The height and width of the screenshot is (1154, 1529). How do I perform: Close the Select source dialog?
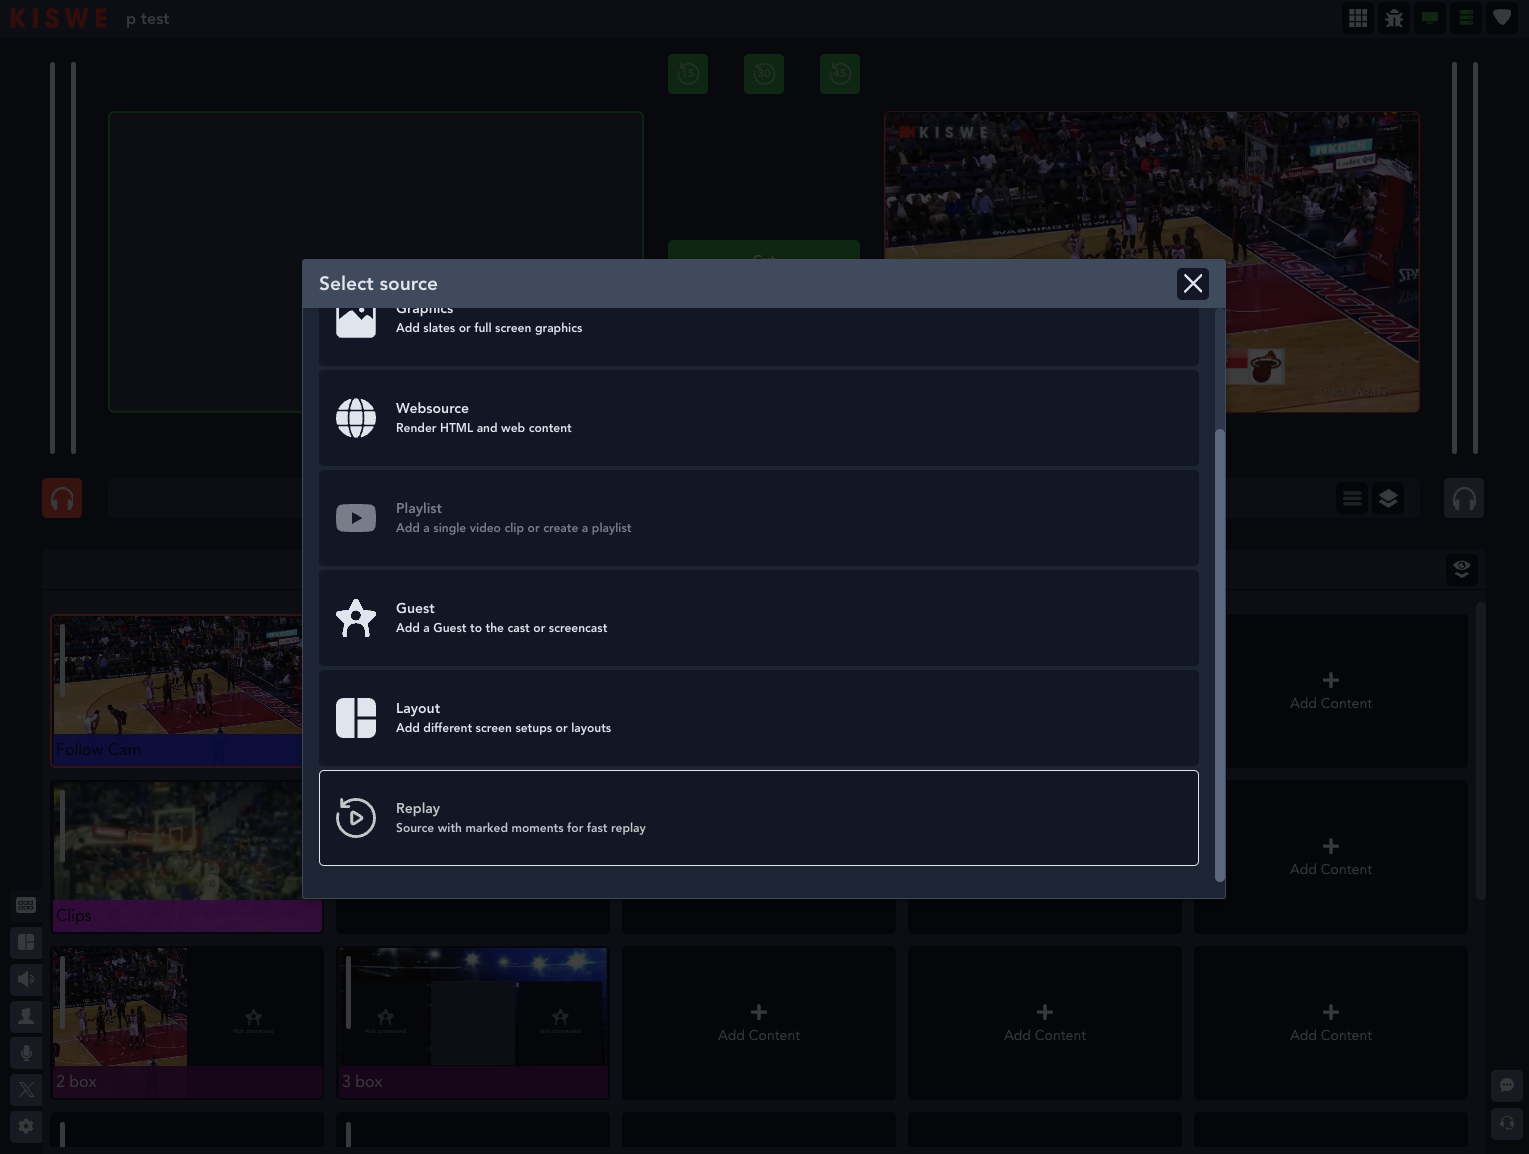click(x=1193, y=283)
